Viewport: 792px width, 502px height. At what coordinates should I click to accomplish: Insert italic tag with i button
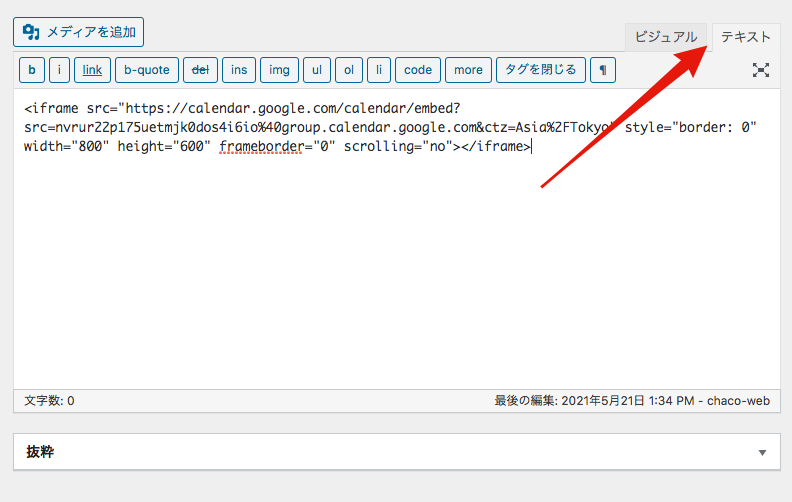pyautogui.click(x=59, y=70)
